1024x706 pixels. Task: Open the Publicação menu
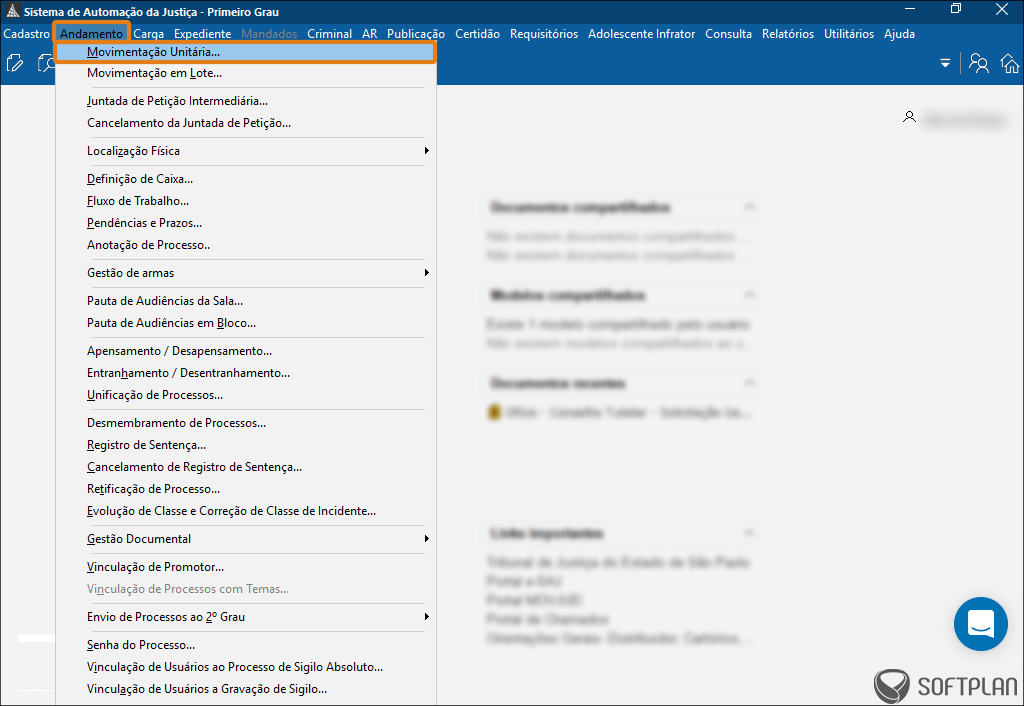(x=416, y=33)
